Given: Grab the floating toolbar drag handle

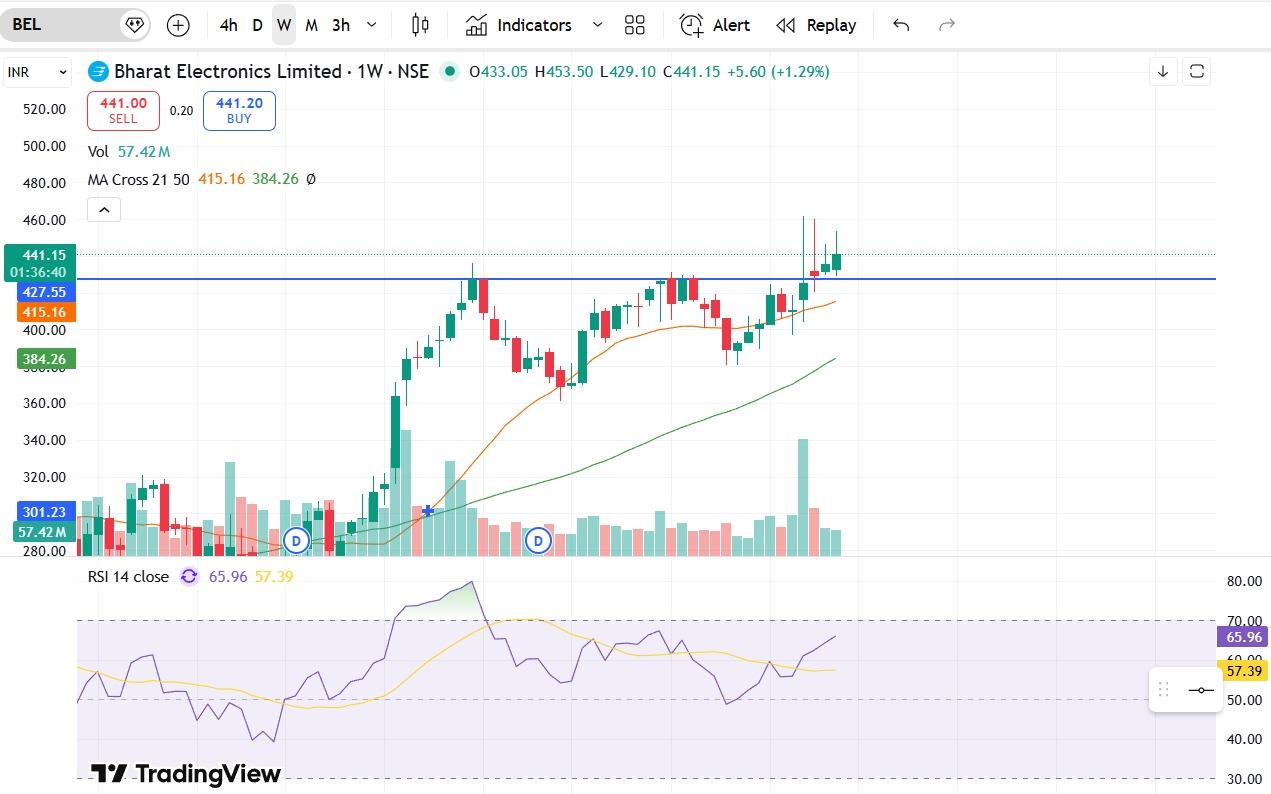Looking at the screenshot, I should 1163,689.
